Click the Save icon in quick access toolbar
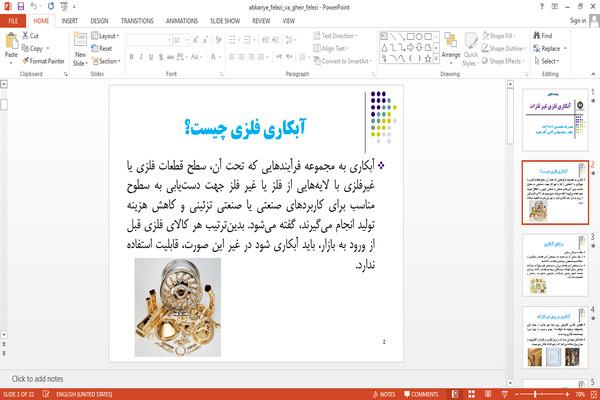The image size is (600, 400). click(x=21, y=6)
